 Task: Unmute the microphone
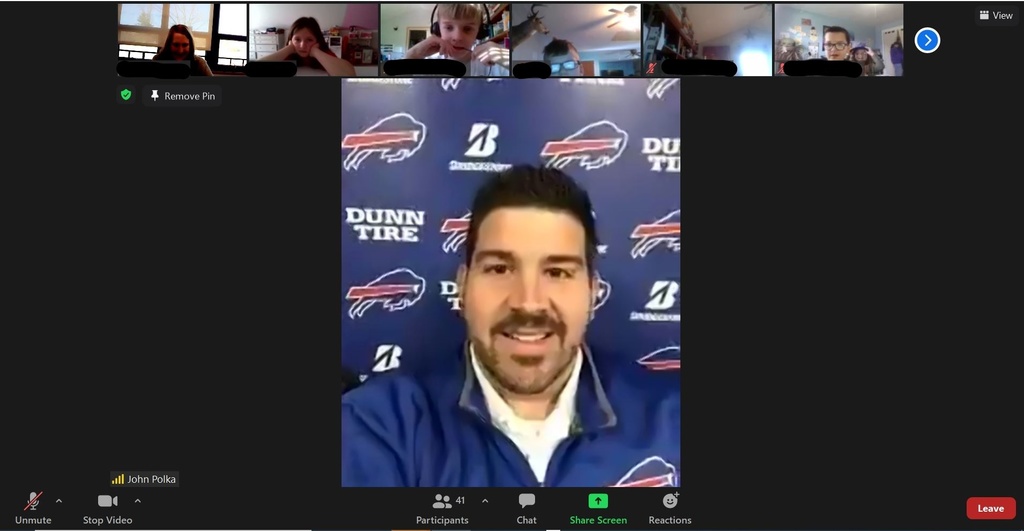click(33, 508)
